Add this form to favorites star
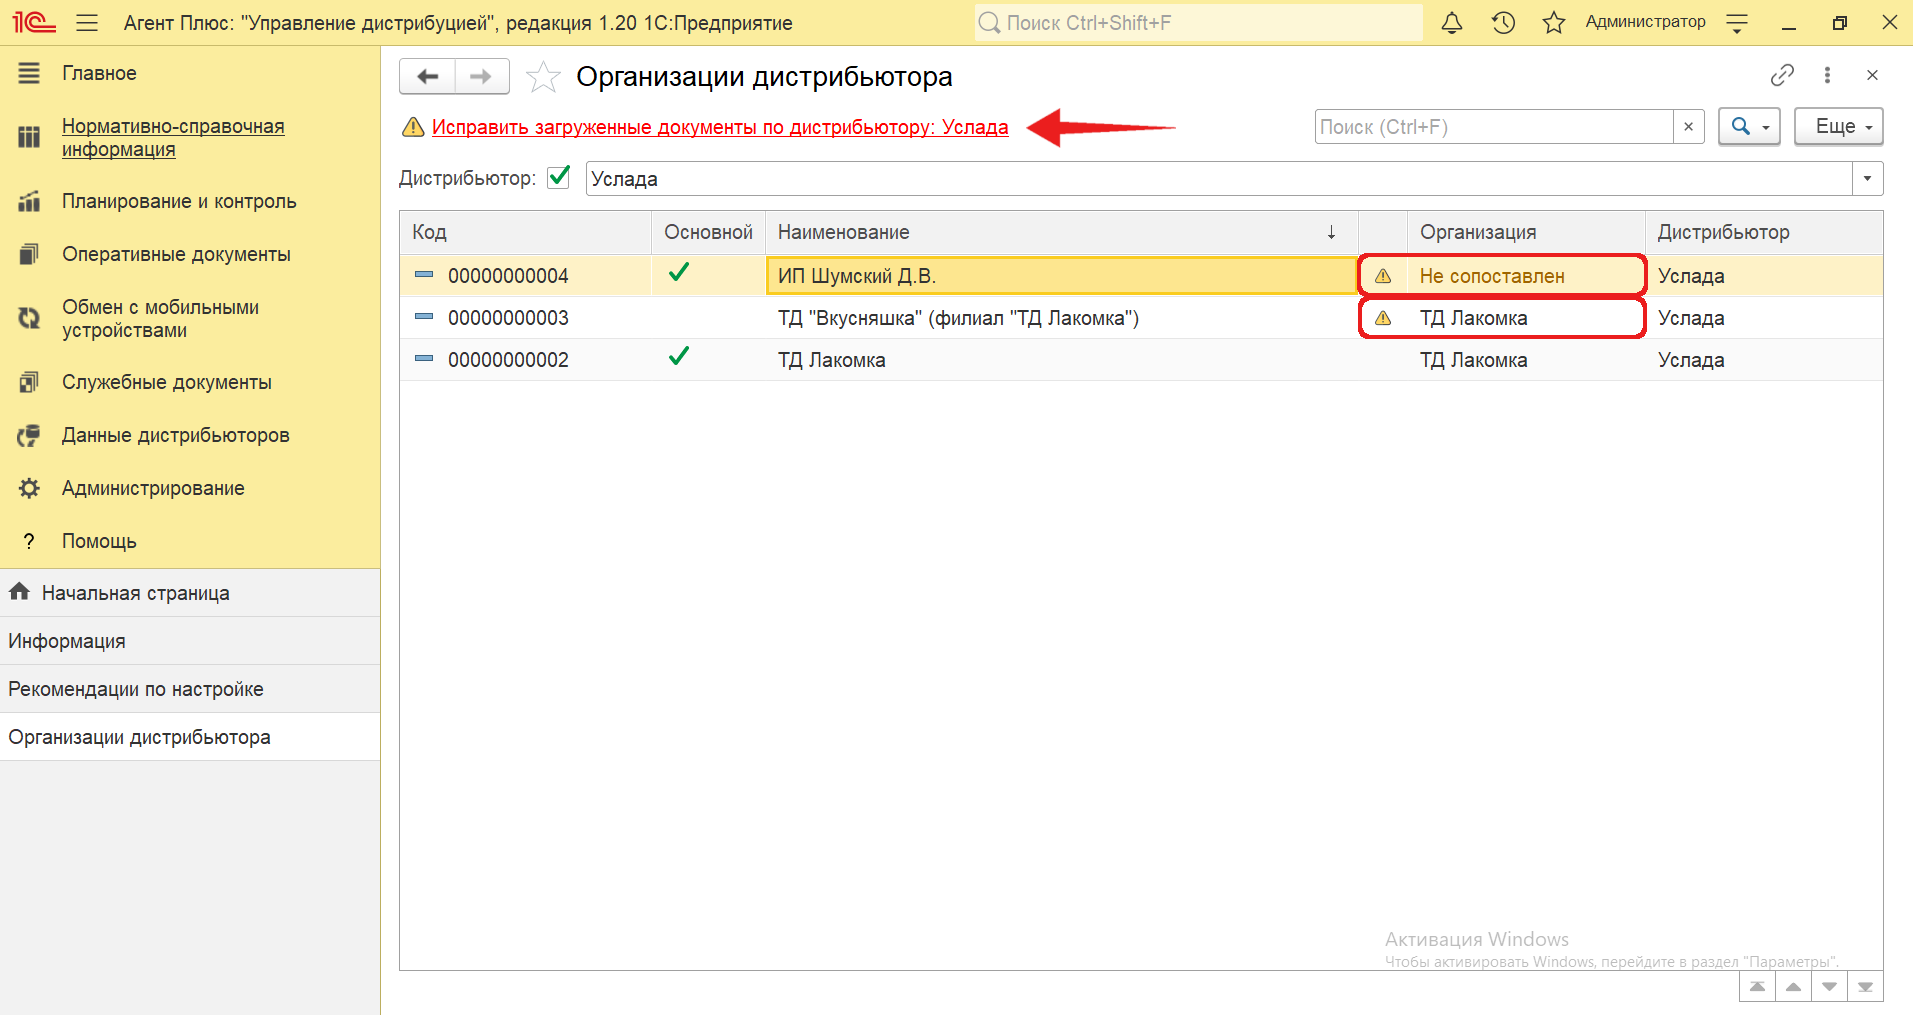The height and width of the screenshot is (1015, 1913). pos(543,77)
